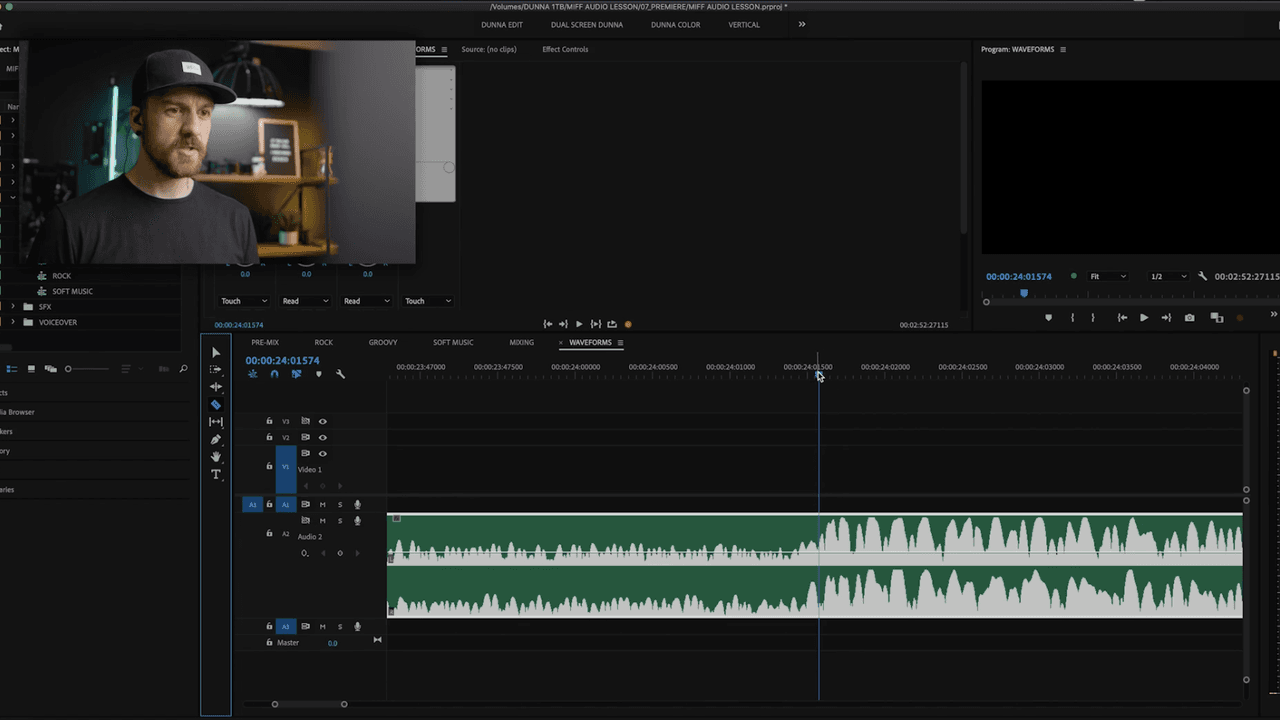The height and width of the screenshot is (720, 1280).
Task: Open the Effect Controls panel tab
Action: click(x=565, y=49)
